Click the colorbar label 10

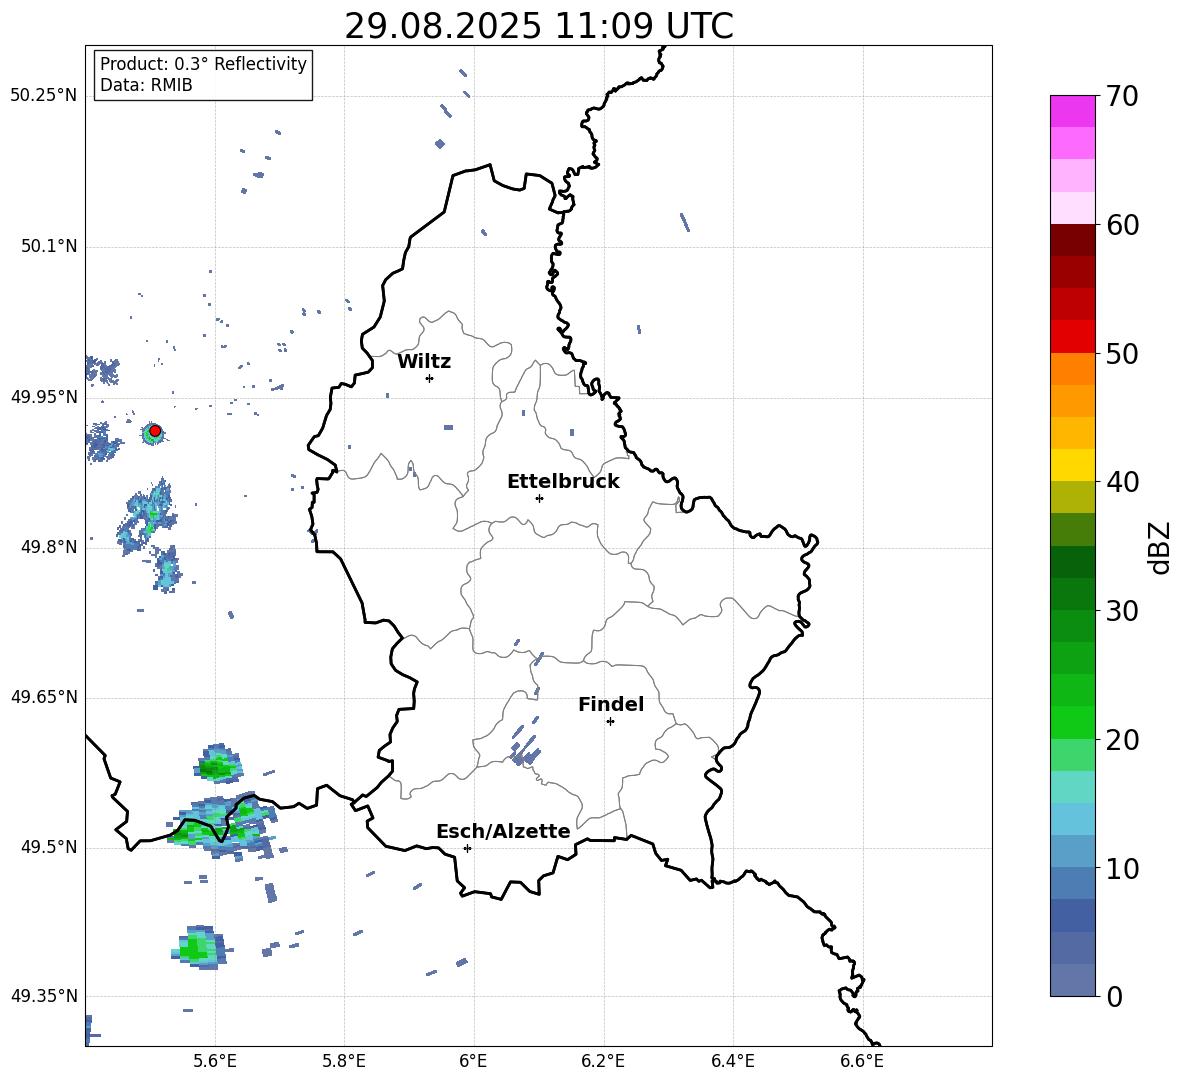click(1122, 868)
